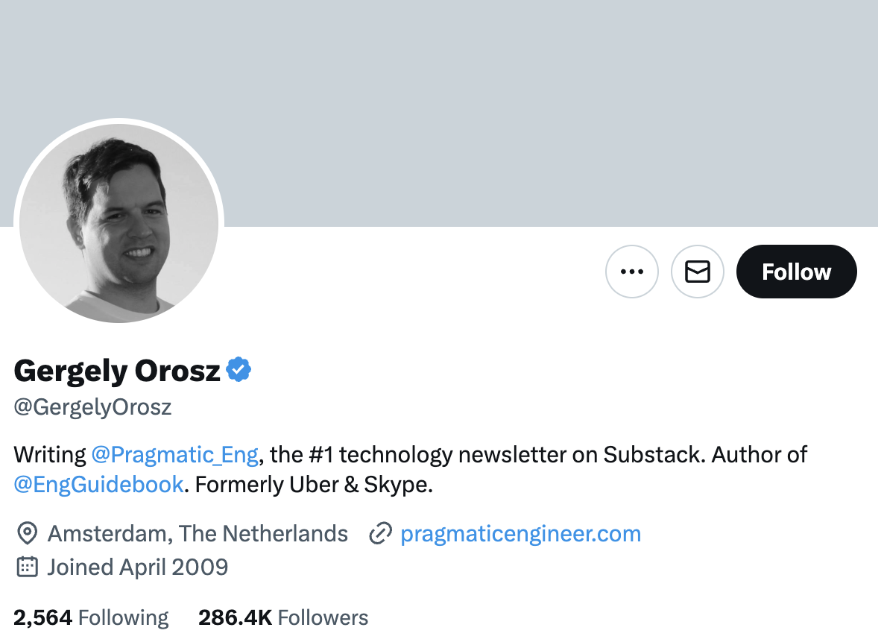This screenshot has height=637, width=878.
Task: Open the profile avatar photo
Action: 118,223
